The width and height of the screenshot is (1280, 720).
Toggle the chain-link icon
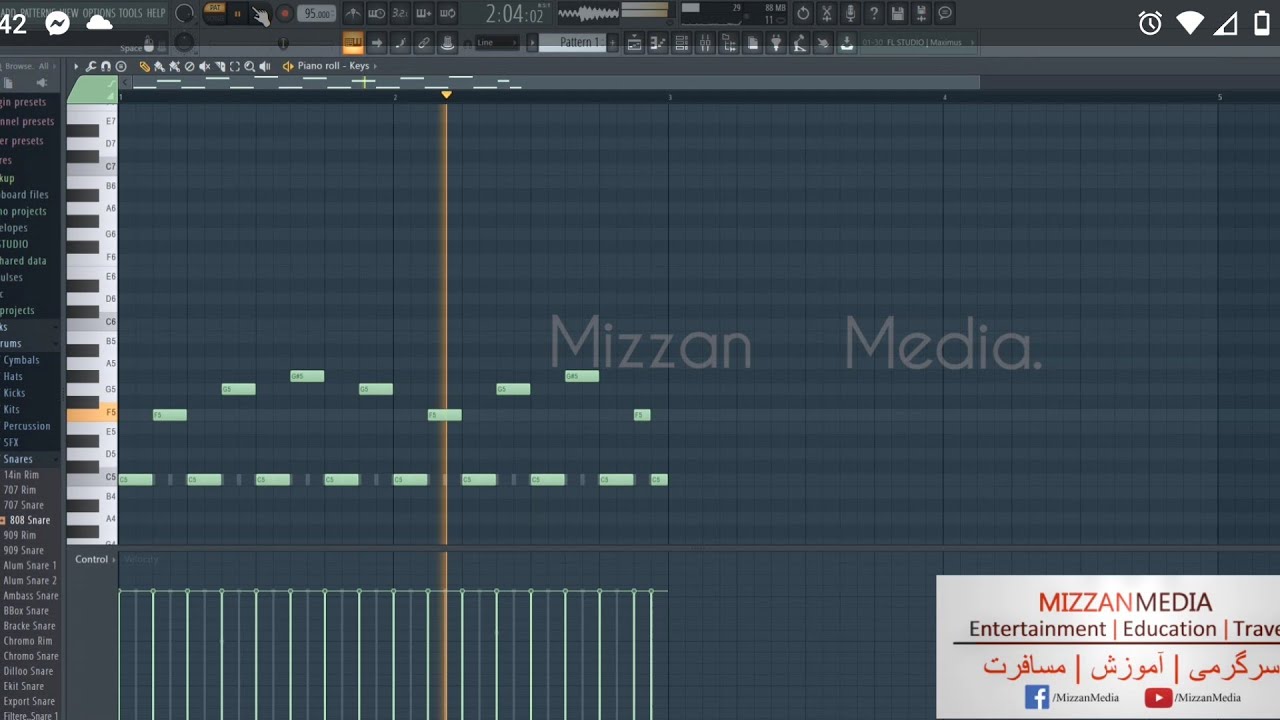(424, 42)
